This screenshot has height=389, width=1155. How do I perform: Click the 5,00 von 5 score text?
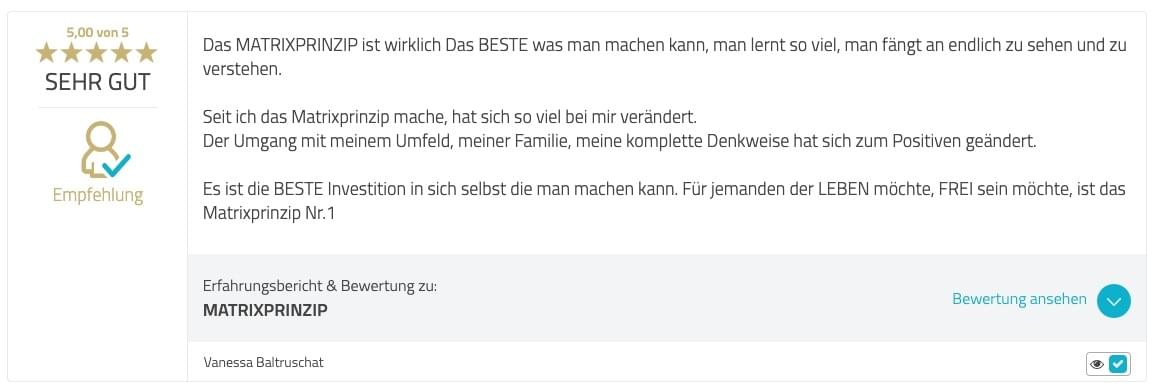pos(97,32)
